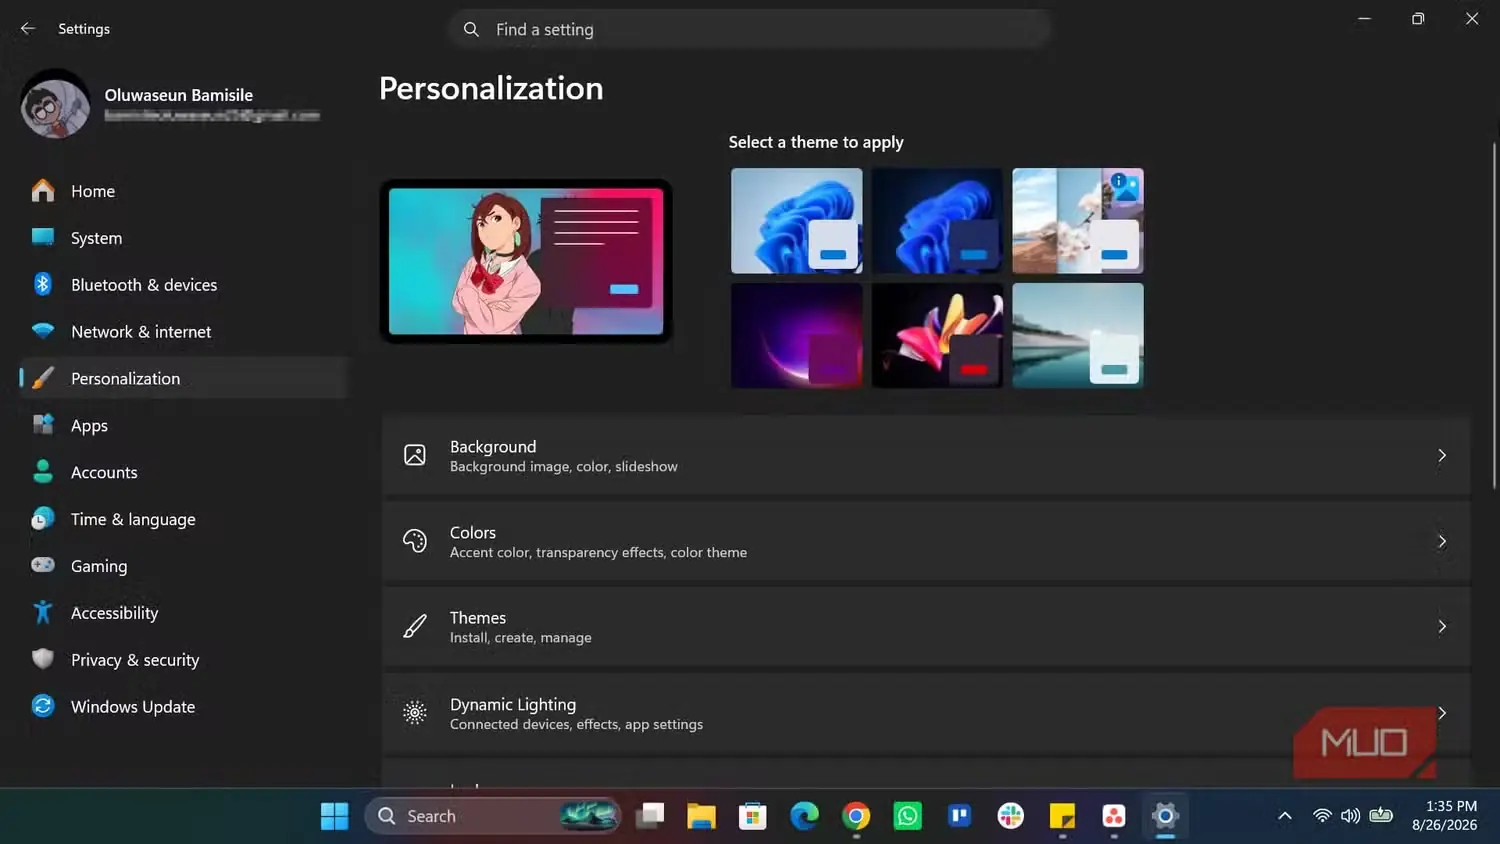Open Network & internet page

pos(184,332)
